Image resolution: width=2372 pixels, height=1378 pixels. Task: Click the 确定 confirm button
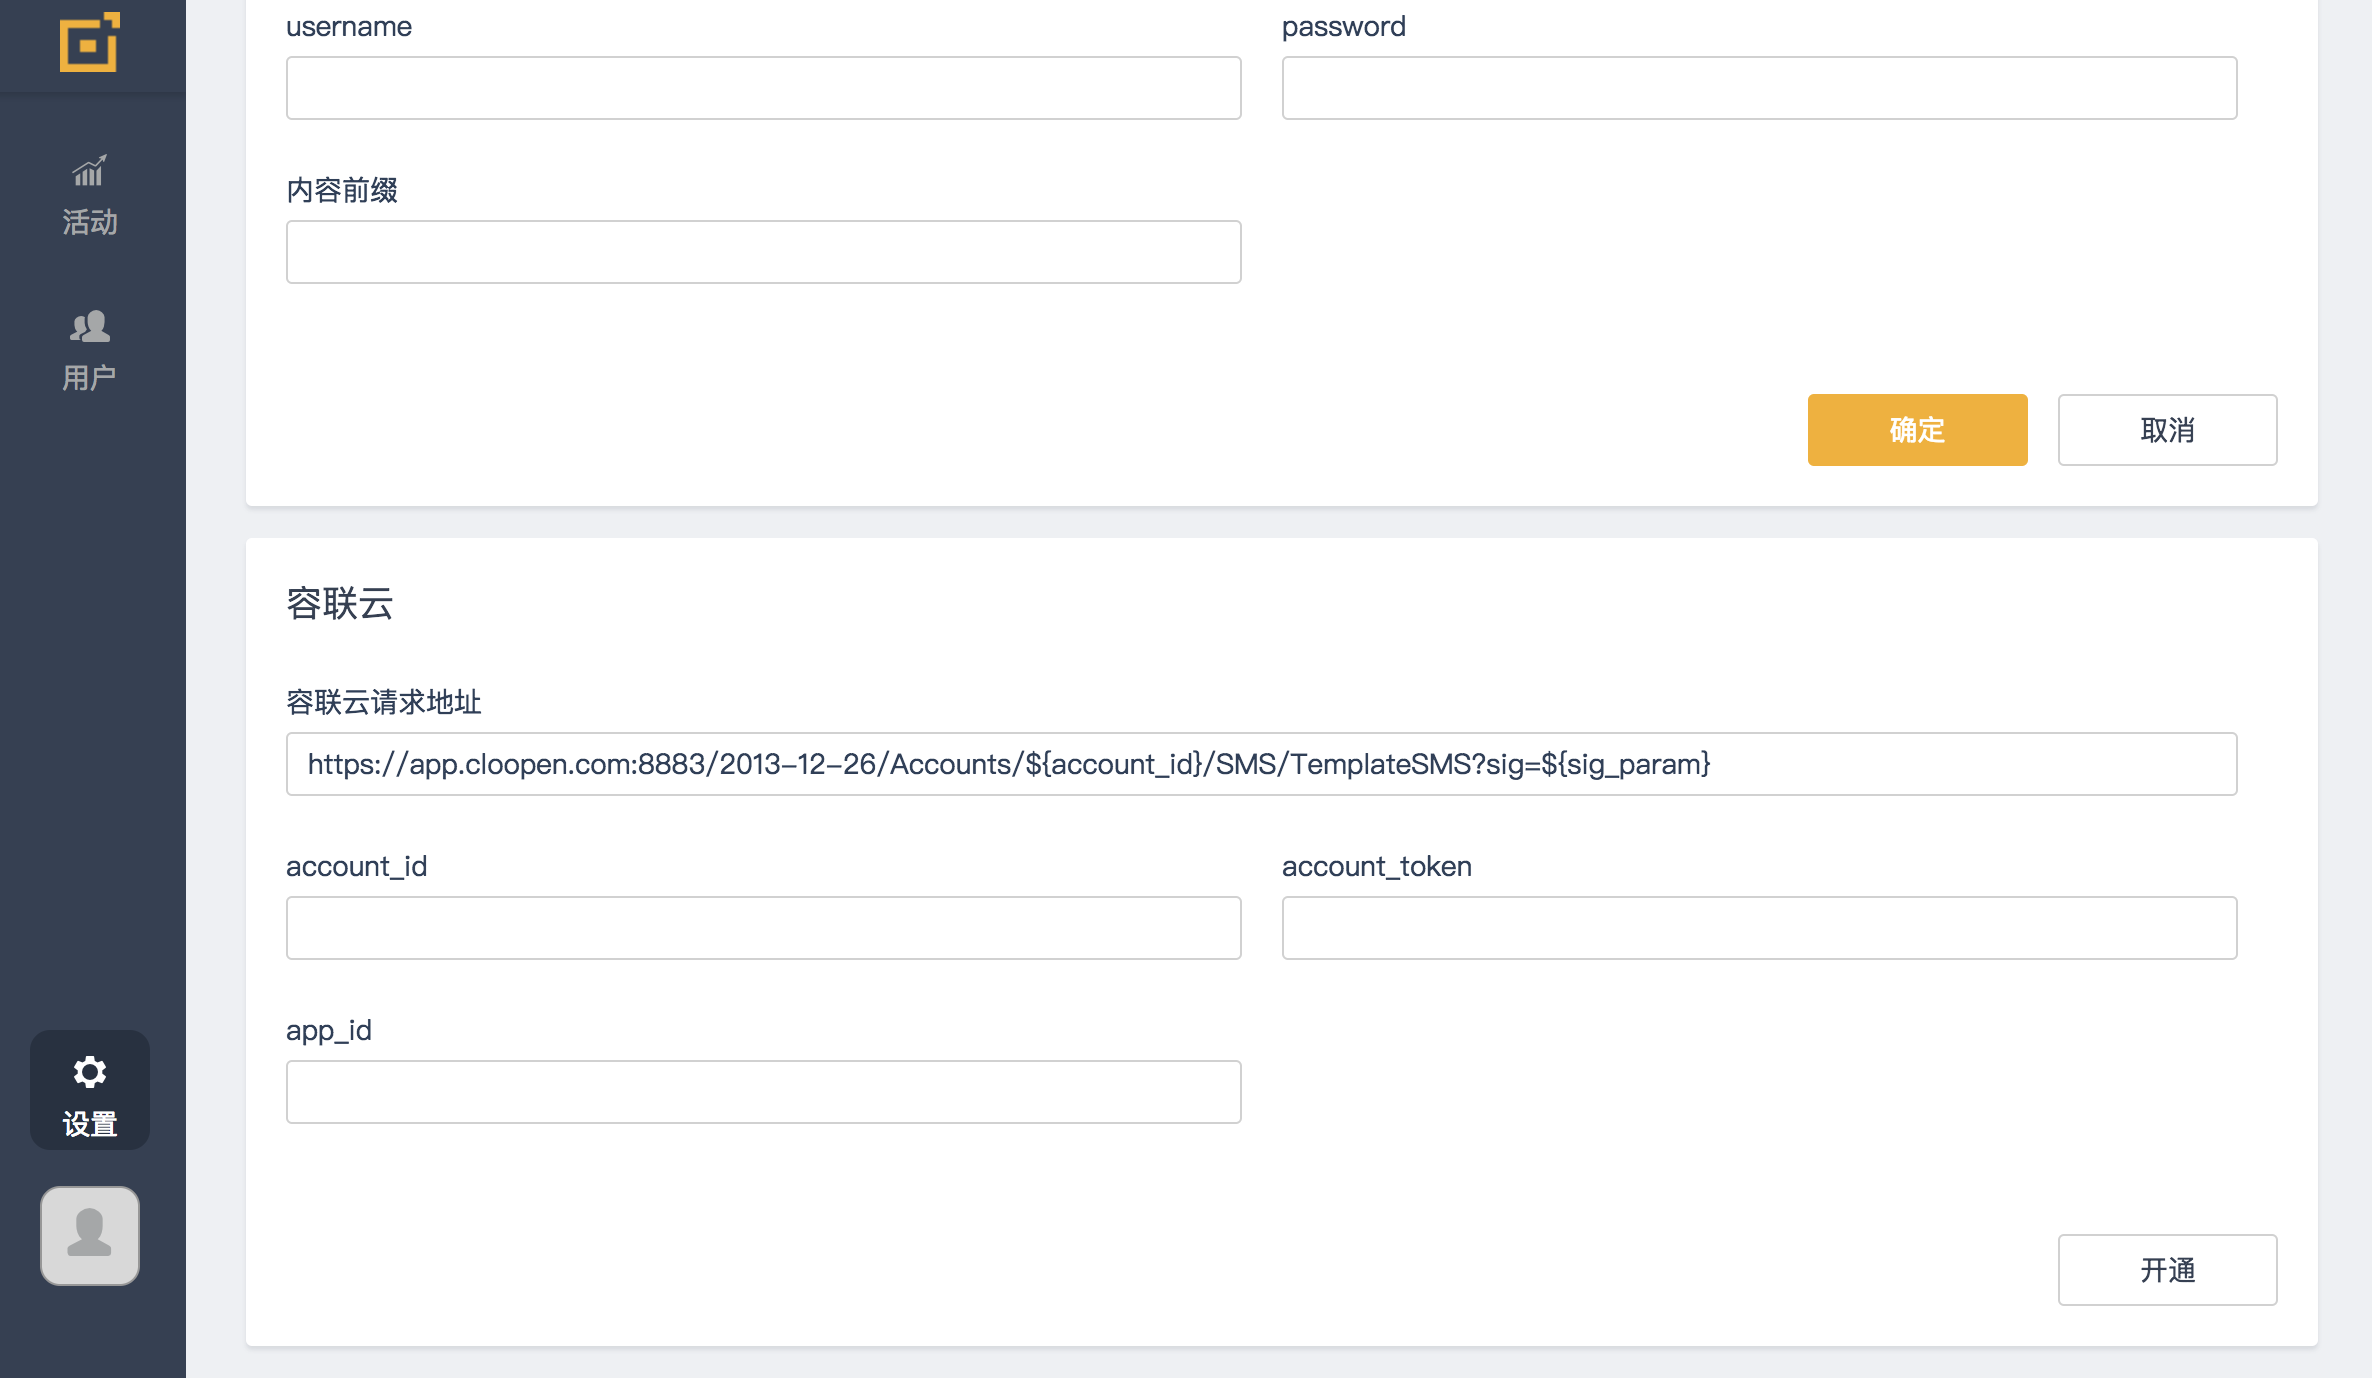(1917, 430)
